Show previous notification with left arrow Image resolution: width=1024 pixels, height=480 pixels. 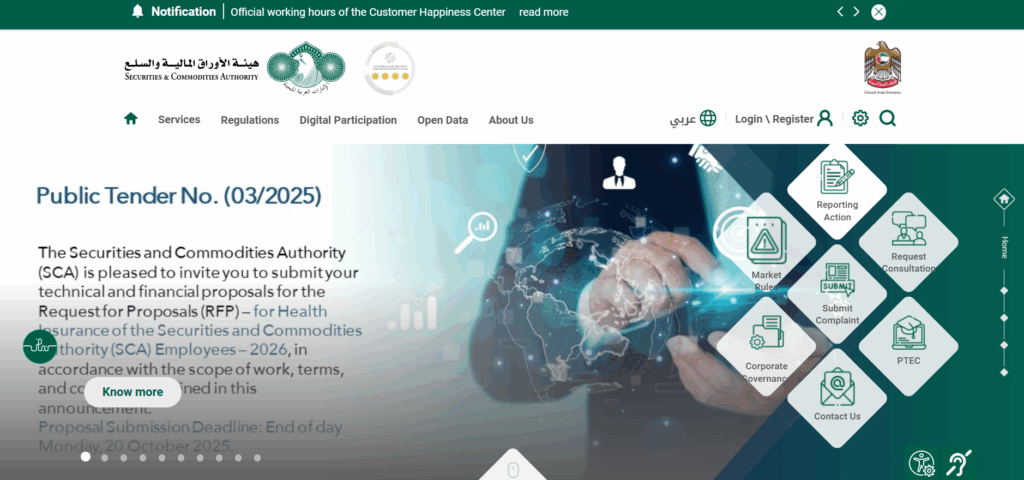pyautogui.click(x=840, y=12)
